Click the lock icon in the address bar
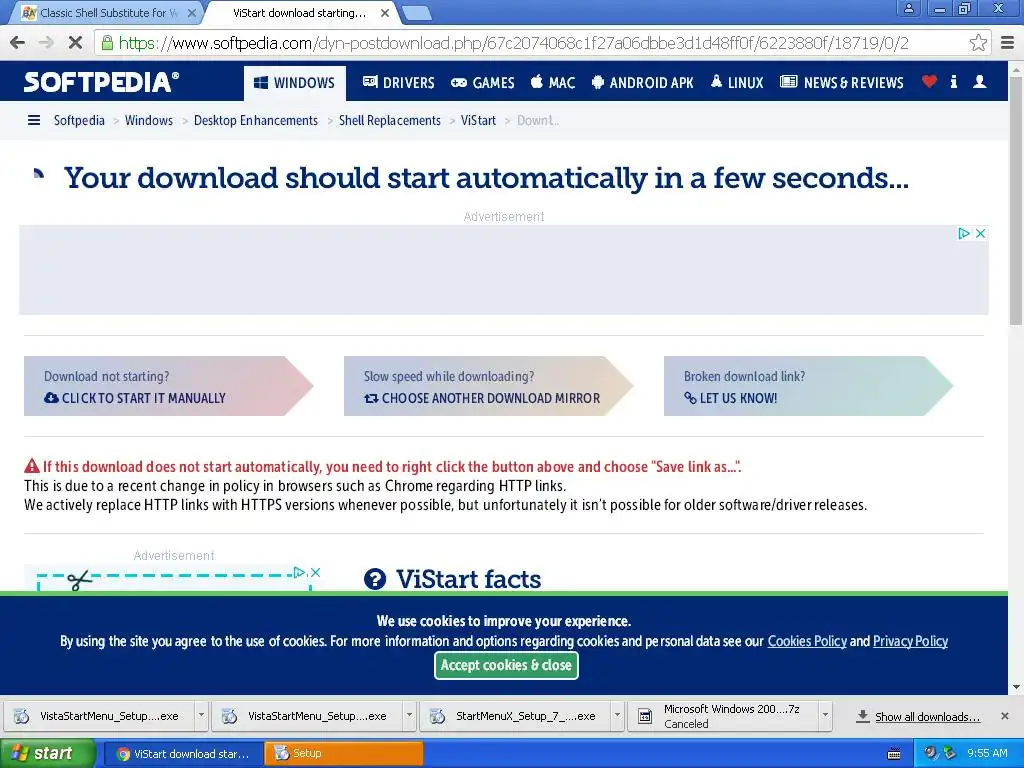 pos(107,43)
